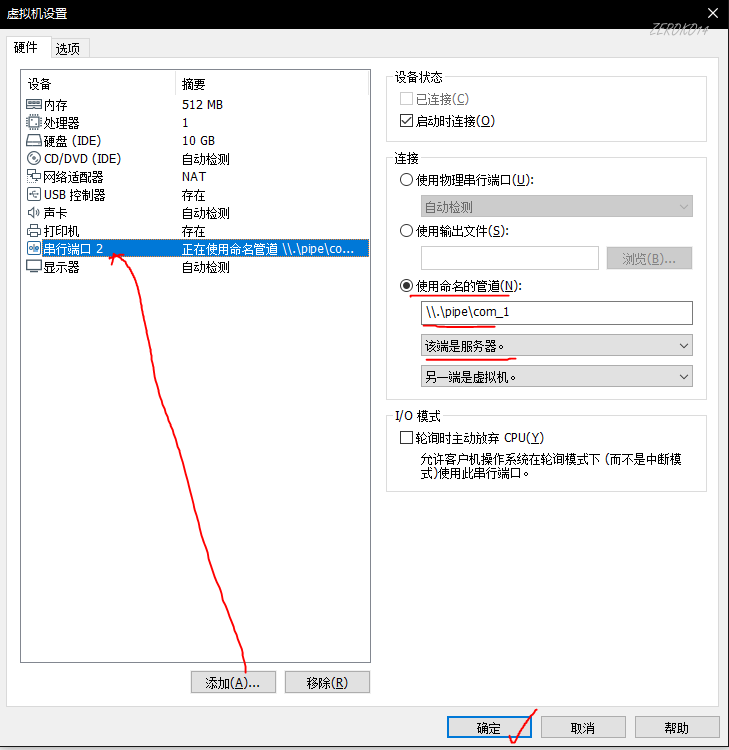Enable 轮询时主动放弃 CPU checkbox
Viewport: 729px width, 750px height.
tap(406, 438)
